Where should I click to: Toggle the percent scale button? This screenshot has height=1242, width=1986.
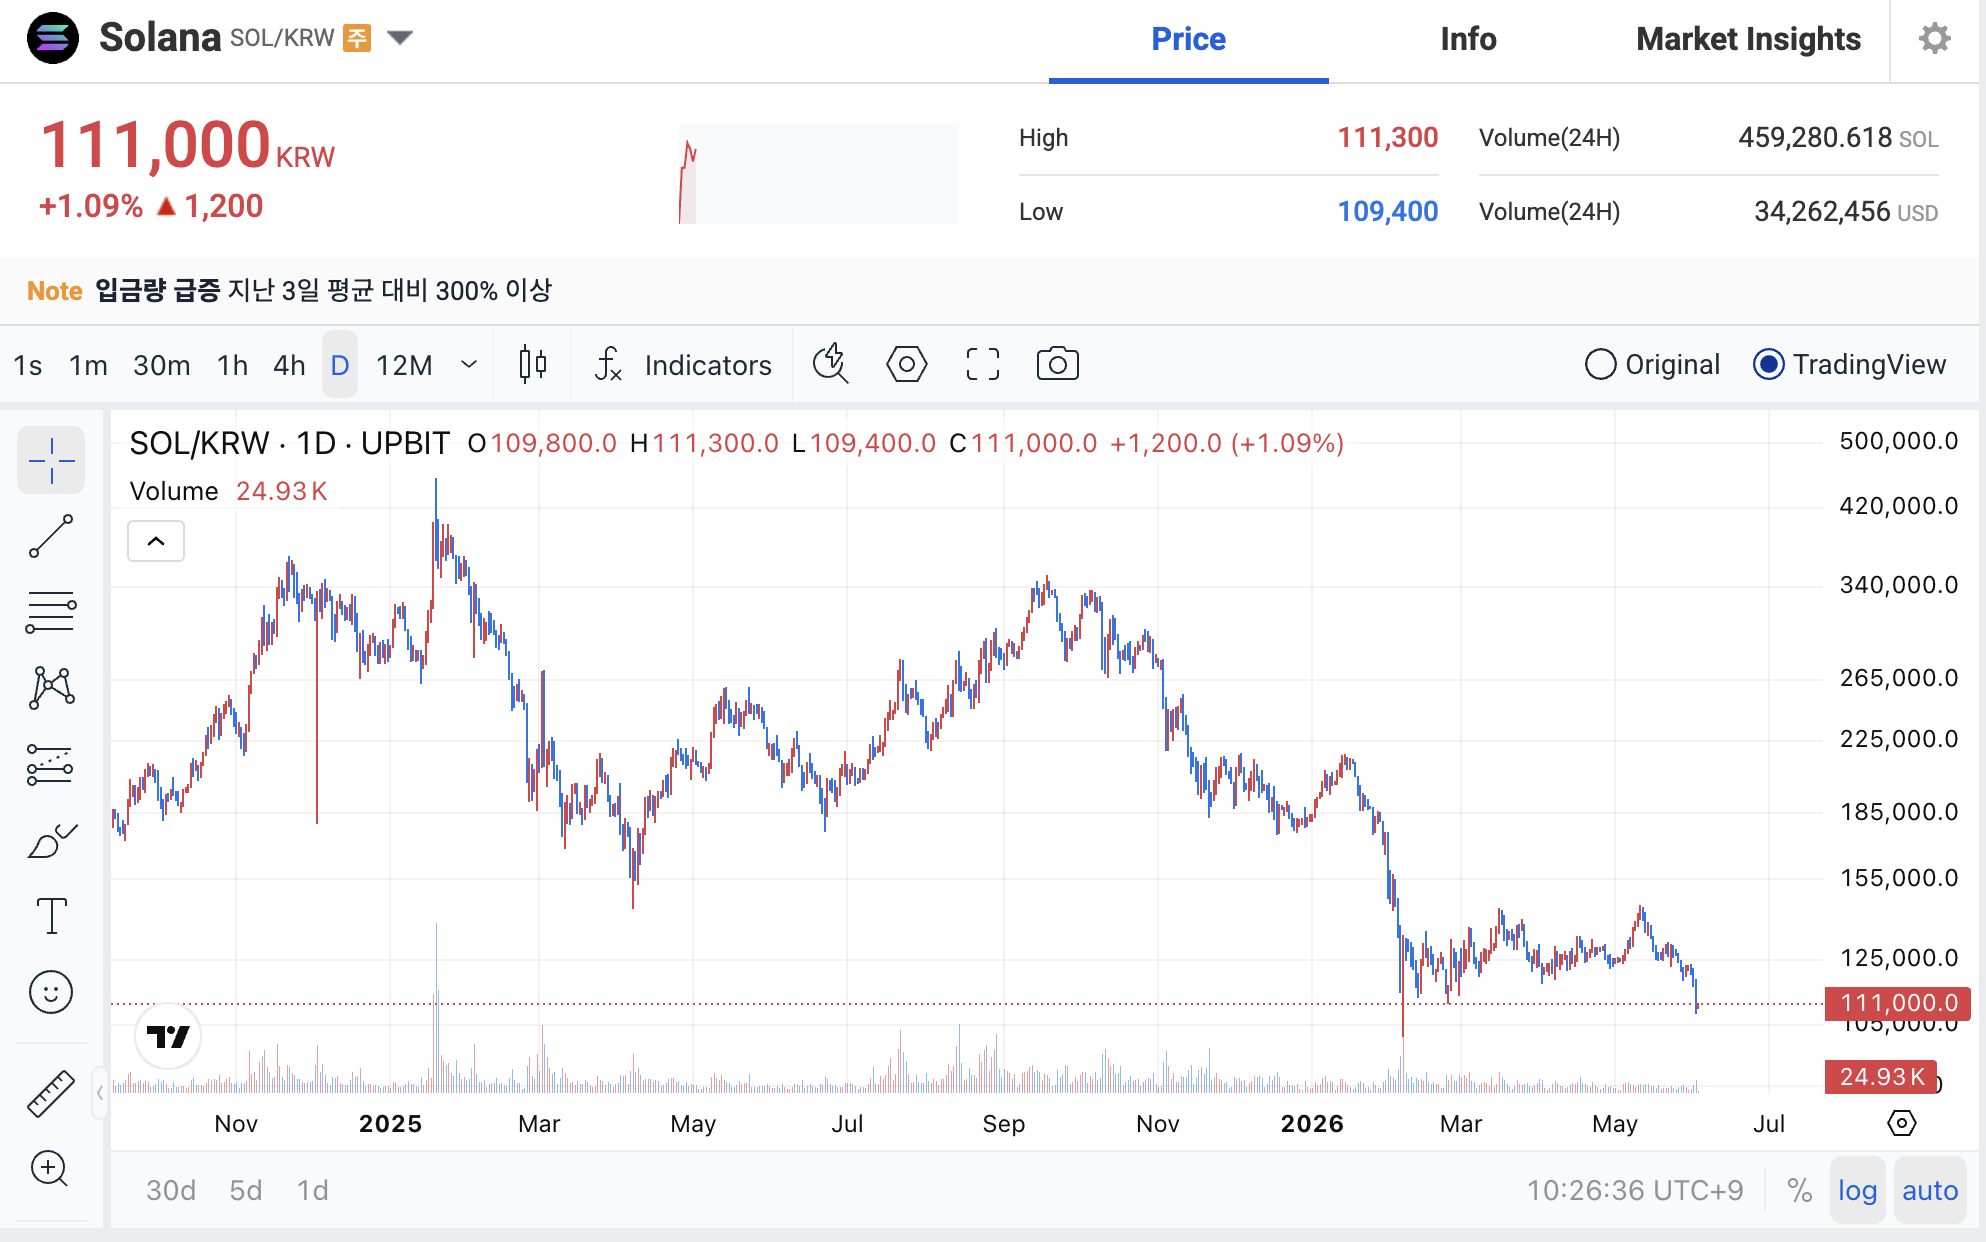pos(1799,1190)
